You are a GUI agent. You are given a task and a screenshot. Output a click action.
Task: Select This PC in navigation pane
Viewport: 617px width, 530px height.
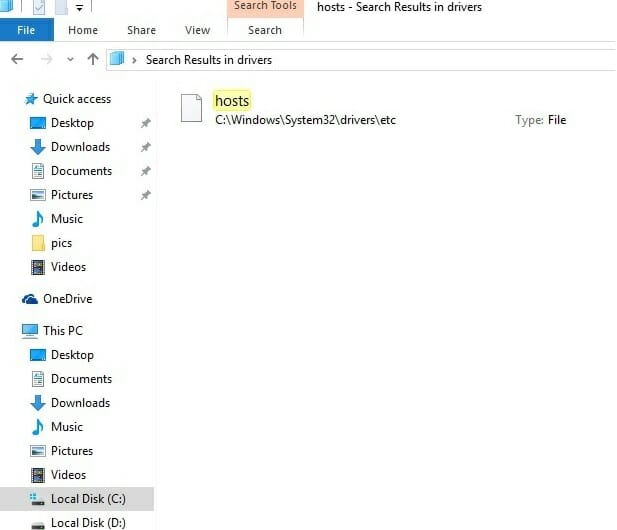pos(63,331)
